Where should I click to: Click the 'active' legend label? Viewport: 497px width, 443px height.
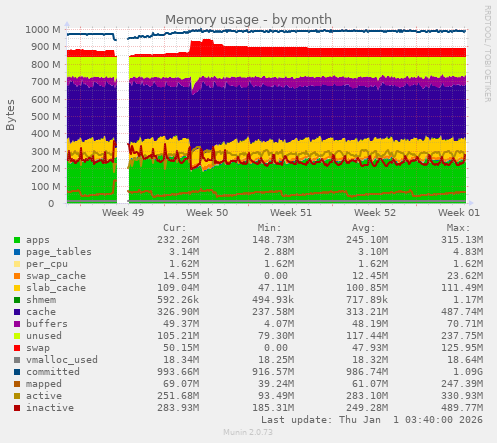click(44, 396)
